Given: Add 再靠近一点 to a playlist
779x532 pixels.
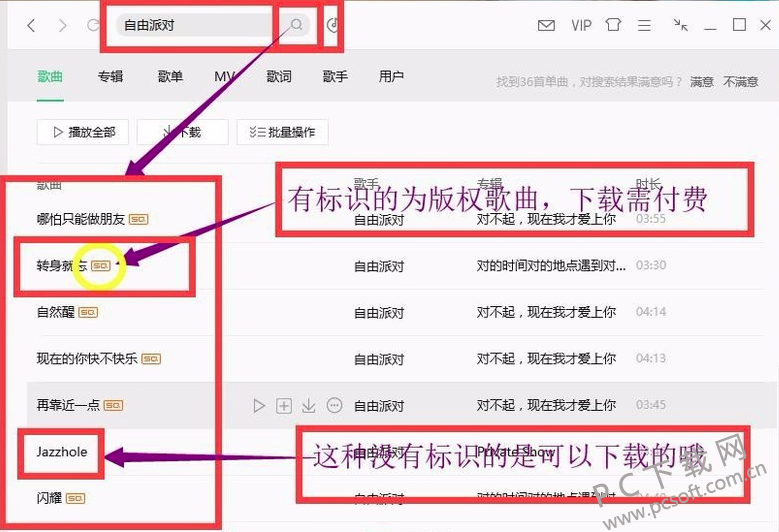Looking at the screenshot, I should (284, 406).
